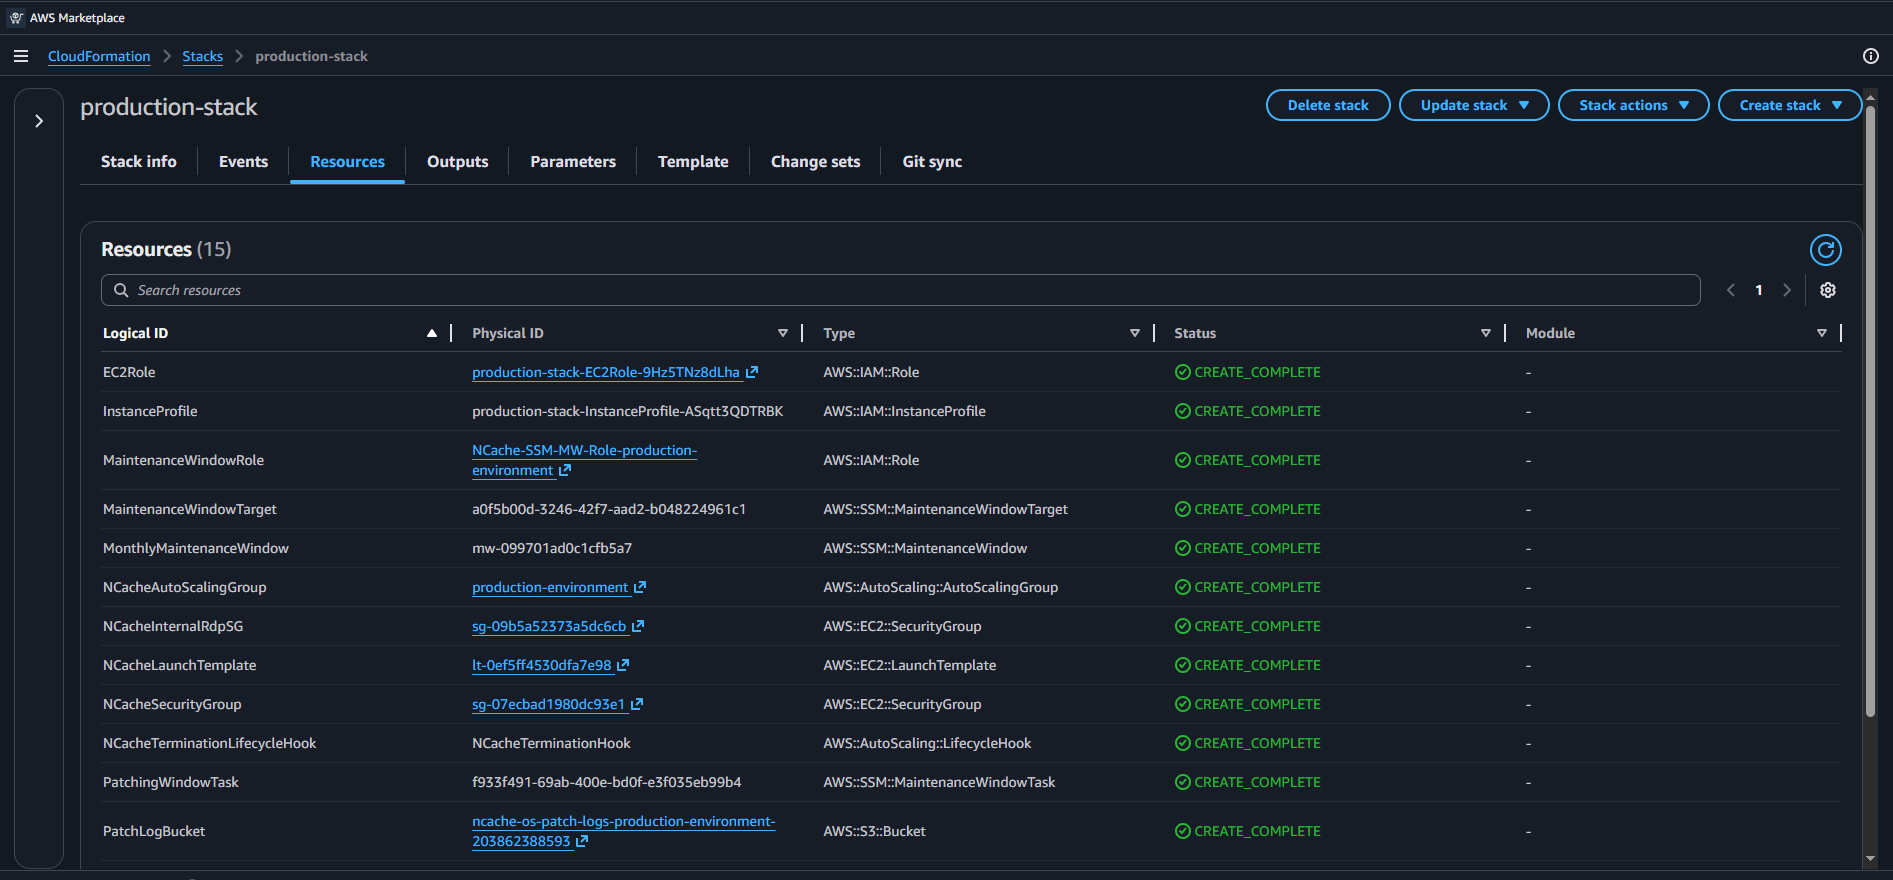Select the AWS::S3::Bucket type cell
Viewport: 1893px width, 880px height.
tap(874, 831)
